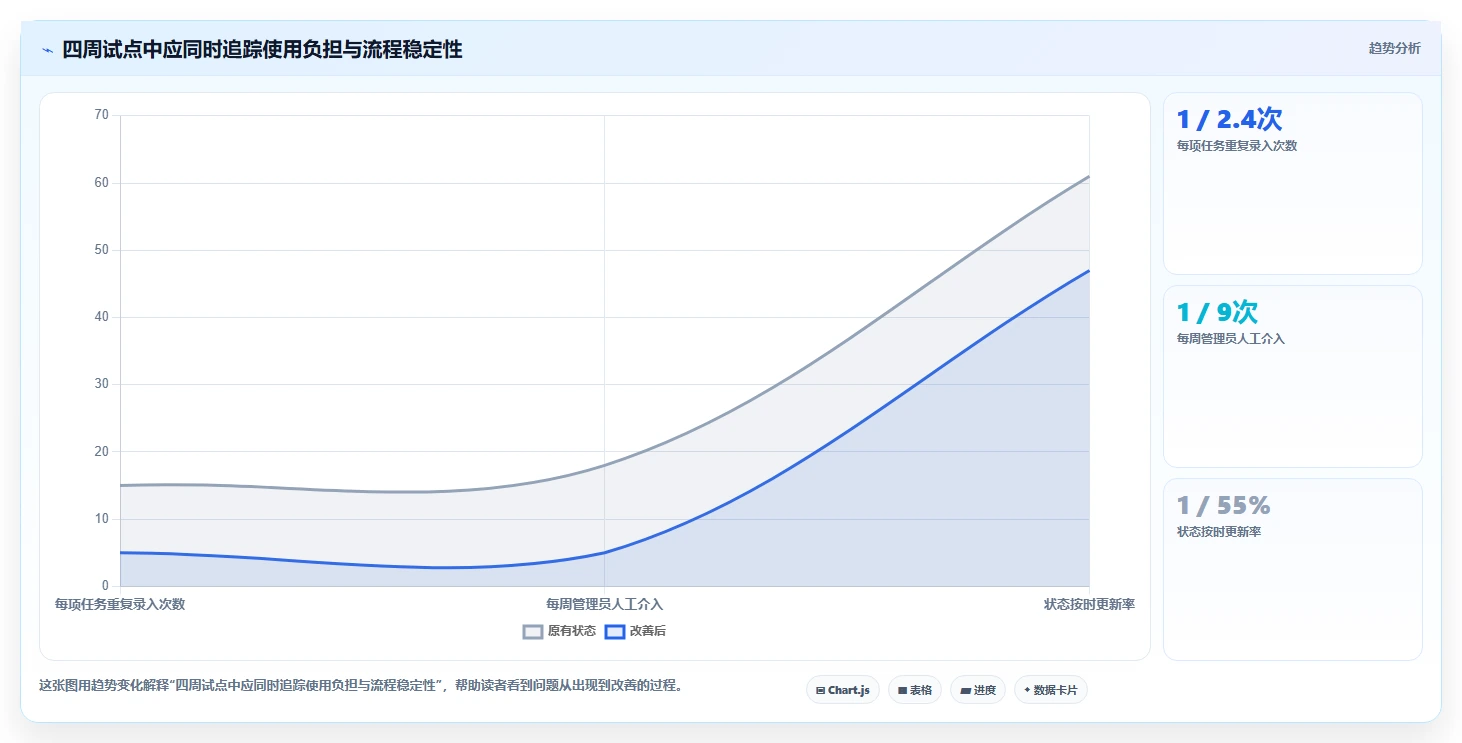Screen dimensions: 1462x743
Task: Click the 每周管理员人工介入 caption in second card
Action: tap(1231, 339)
